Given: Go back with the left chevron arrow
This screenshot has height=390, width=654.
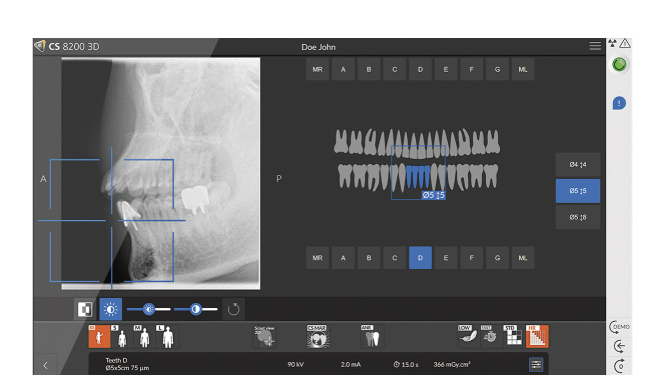Looking at the screenshot, I should 45,365.
